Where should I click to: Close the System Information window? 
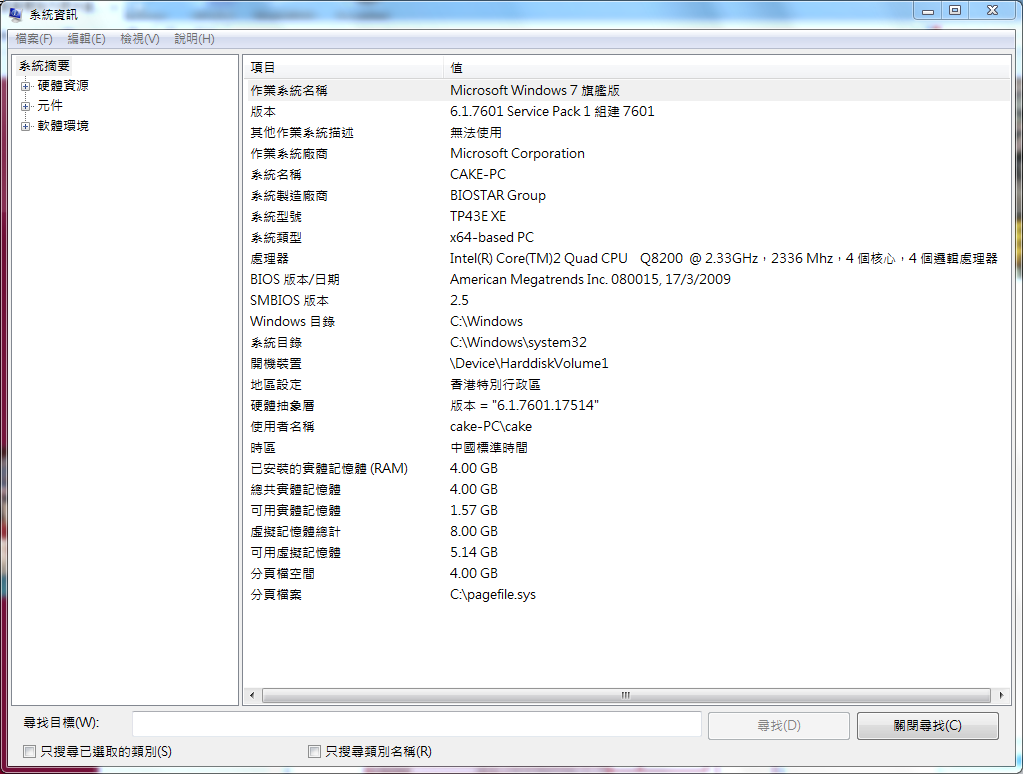pyautogui.click(x=992, y=10)
